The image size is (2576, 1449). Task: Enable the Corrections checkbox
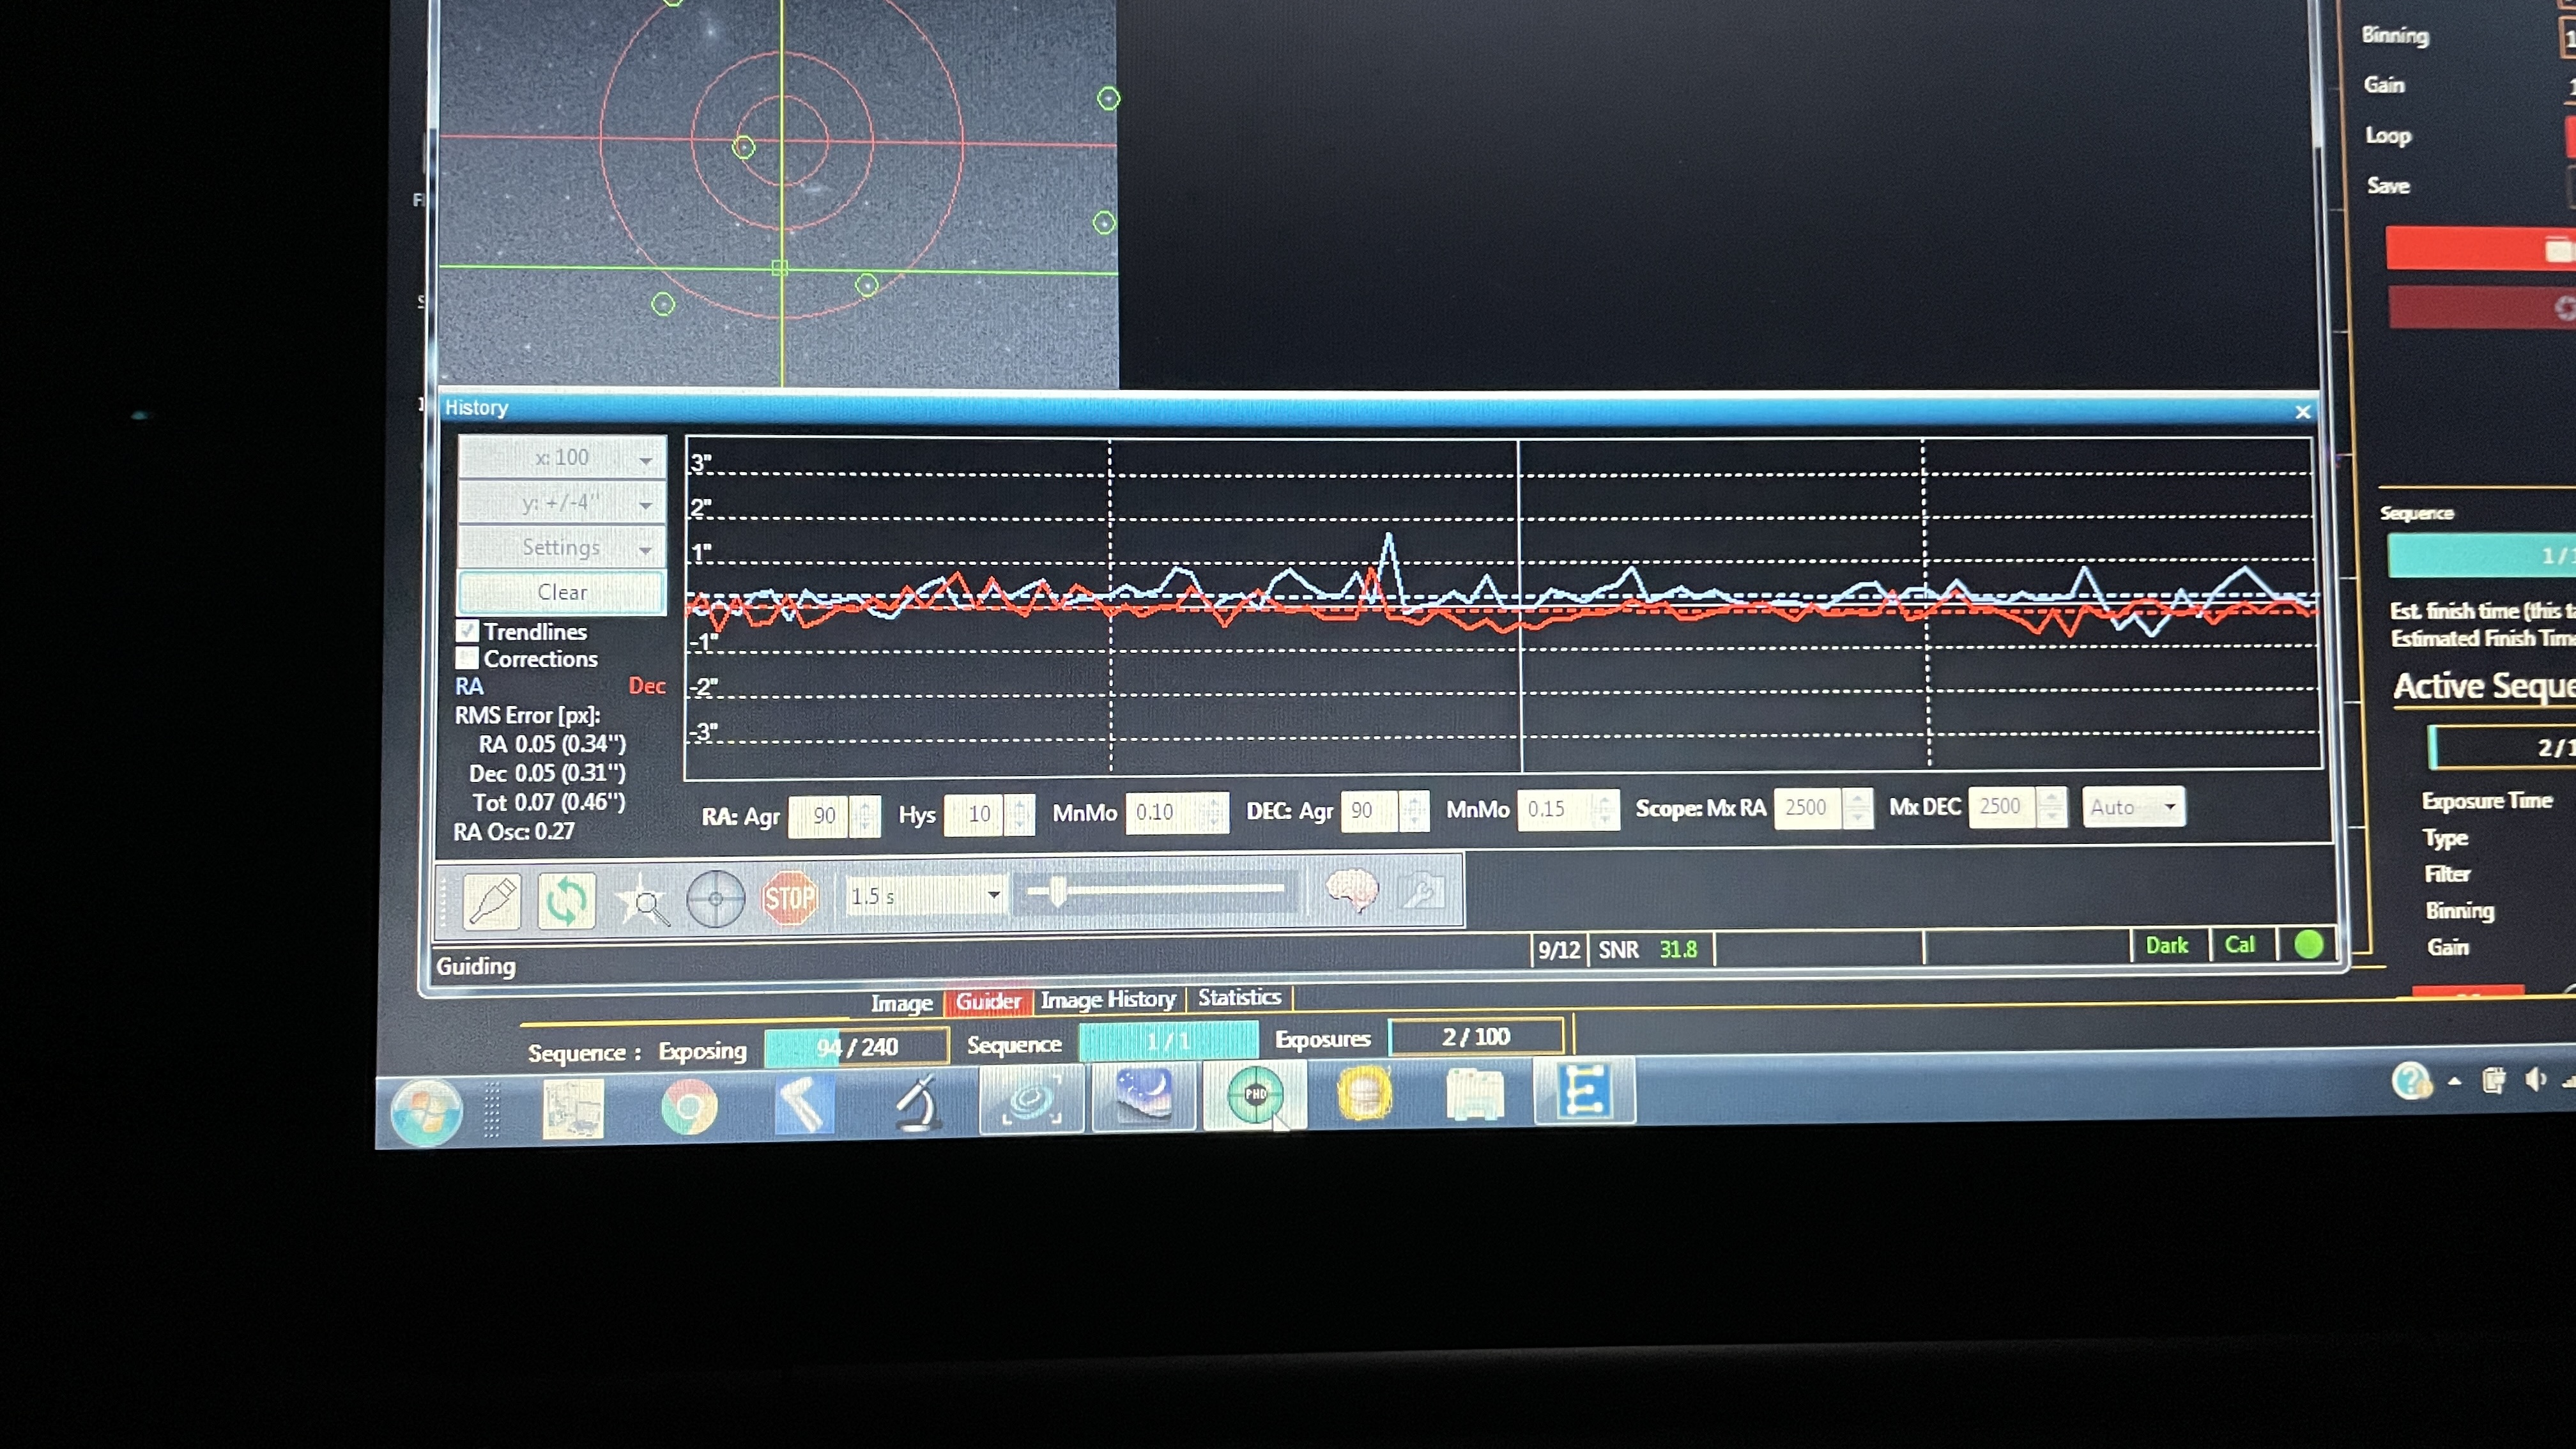click(467, 658)
